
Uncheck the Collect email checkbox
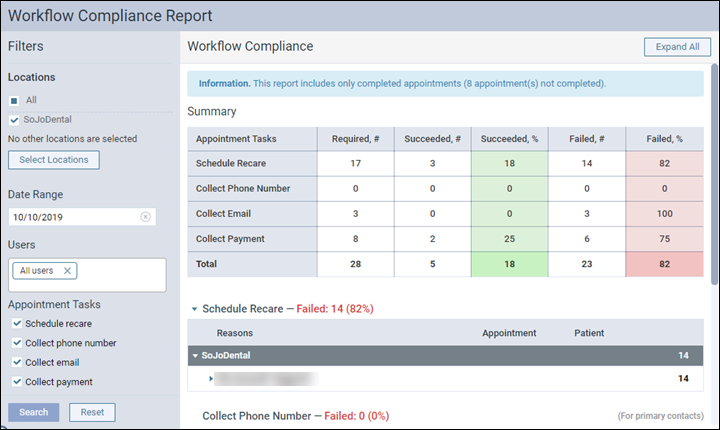click(17, 362)
